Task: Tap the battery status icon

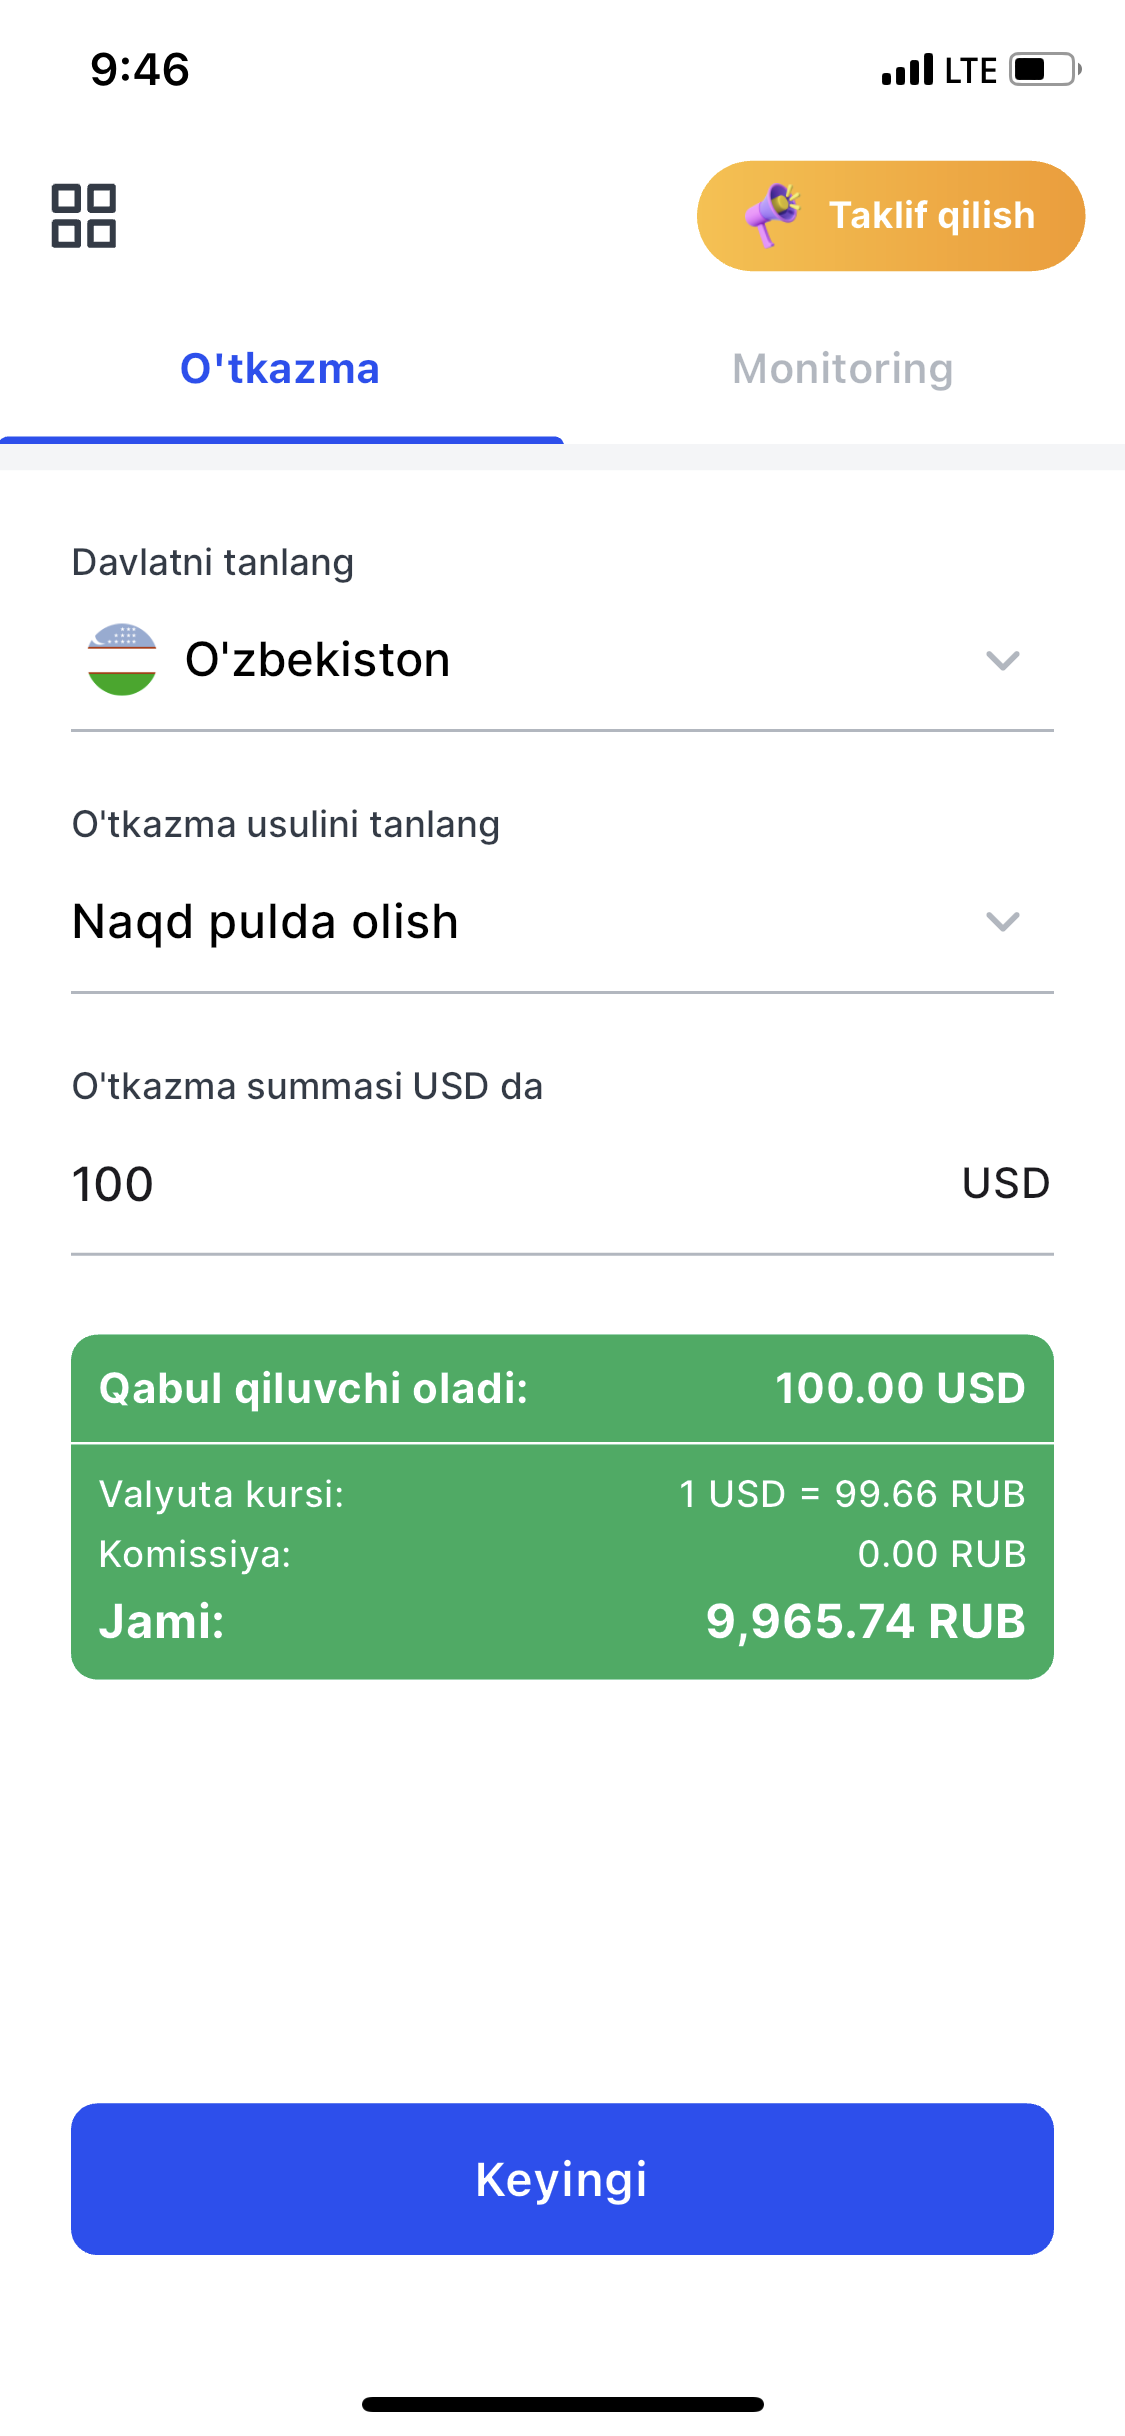Action: pyautogui.click(x=1045, y=70)
